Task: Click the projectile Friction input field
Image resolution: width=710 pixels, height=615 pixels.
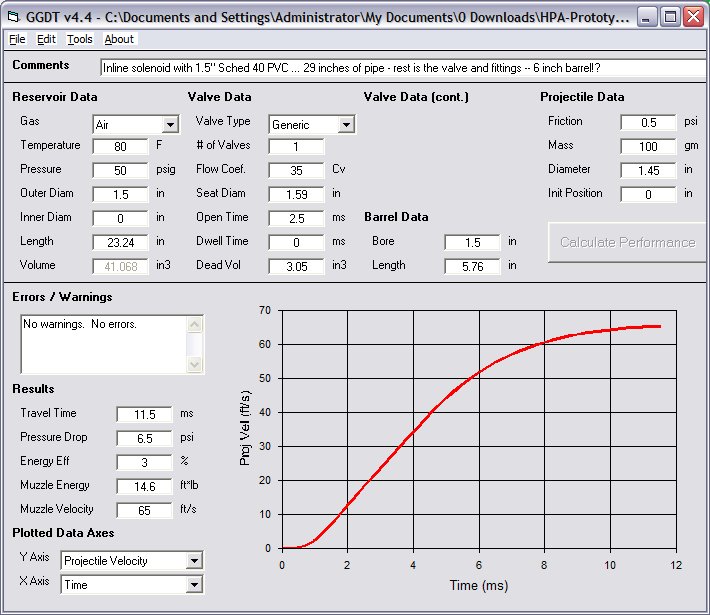Action: coord(648,122)
